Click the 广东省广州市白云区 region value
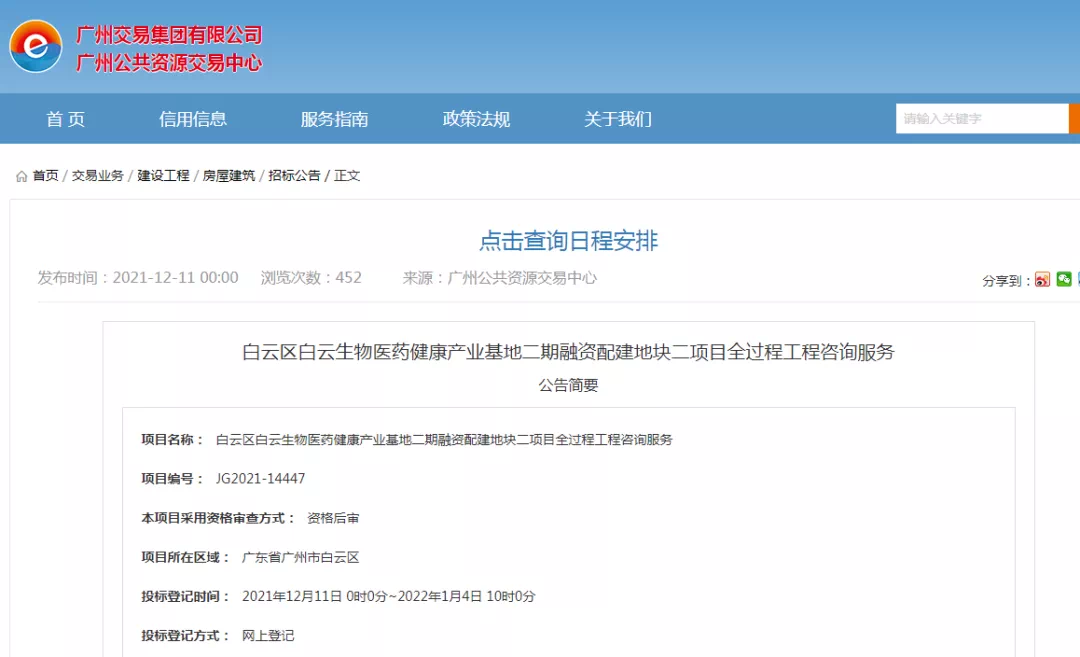 point(300,557)
